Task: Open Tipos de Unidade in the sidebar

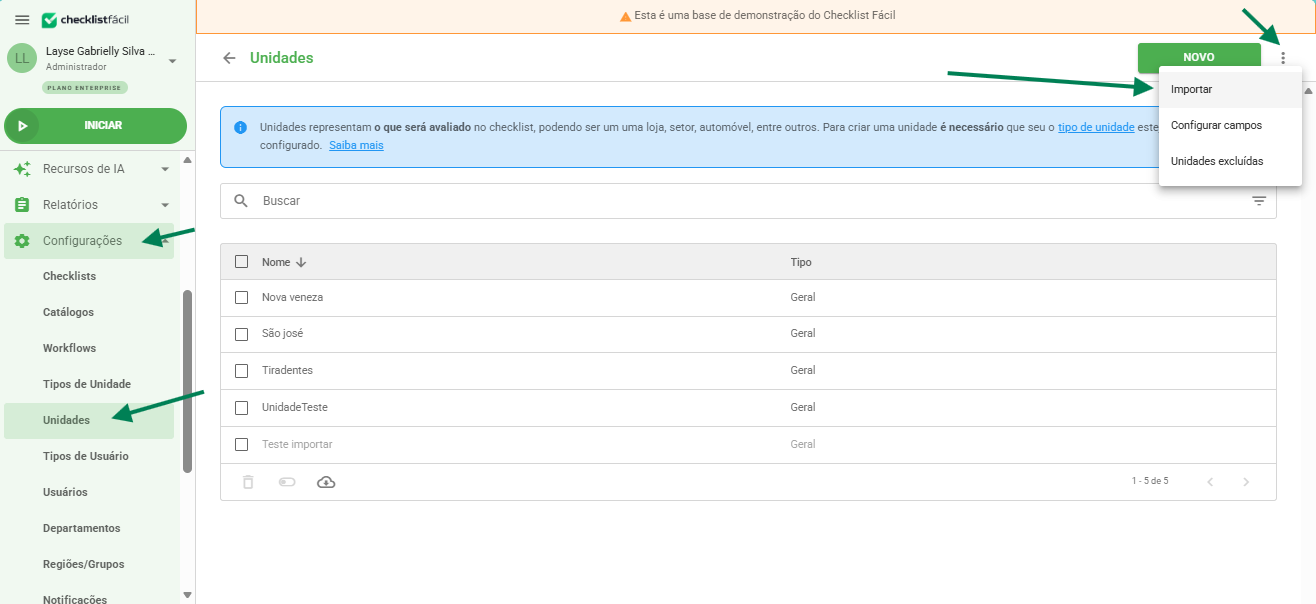Action: coord(87,384)
